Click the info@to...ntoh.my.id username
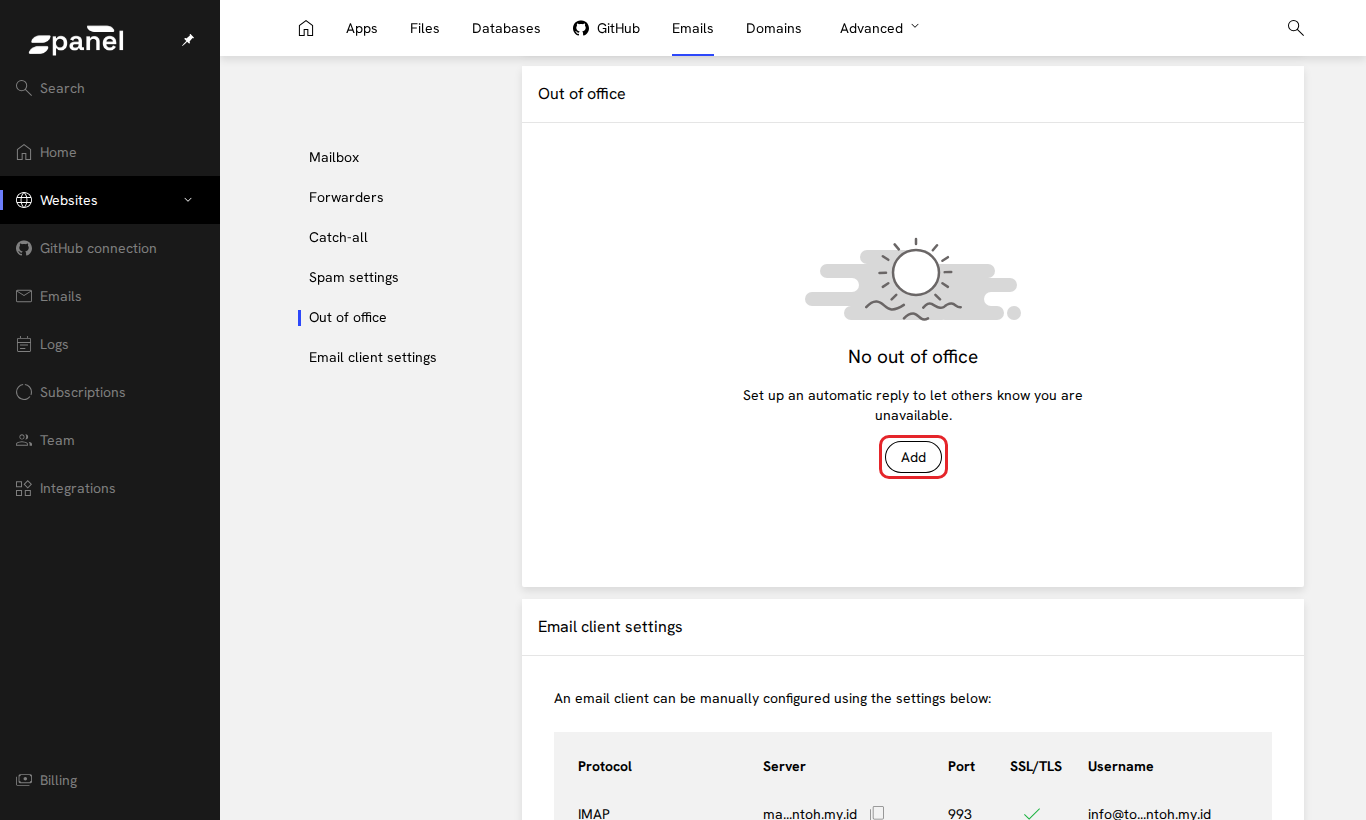The width and height of the screenshot is (1366, 820). click(x=1149, y=813)
